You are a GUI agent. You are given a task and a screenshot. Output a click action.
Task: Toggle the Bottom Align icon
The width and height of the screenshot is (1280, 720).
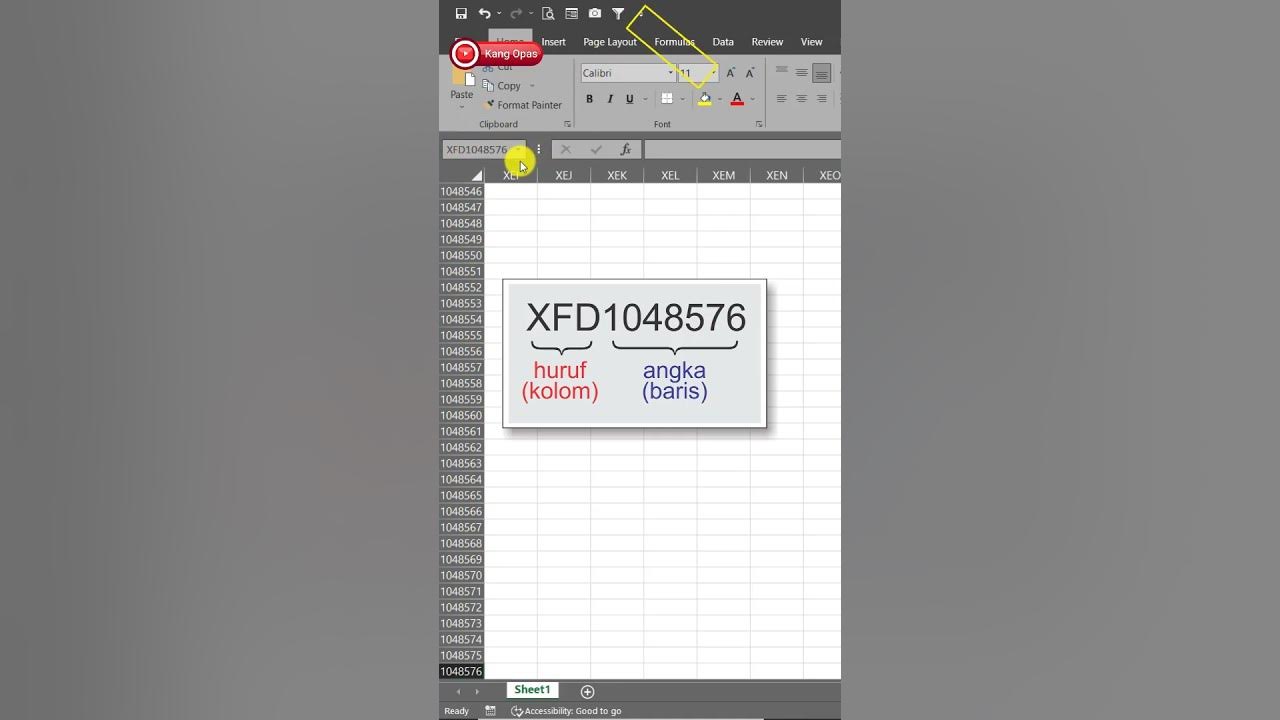point(821,73)
